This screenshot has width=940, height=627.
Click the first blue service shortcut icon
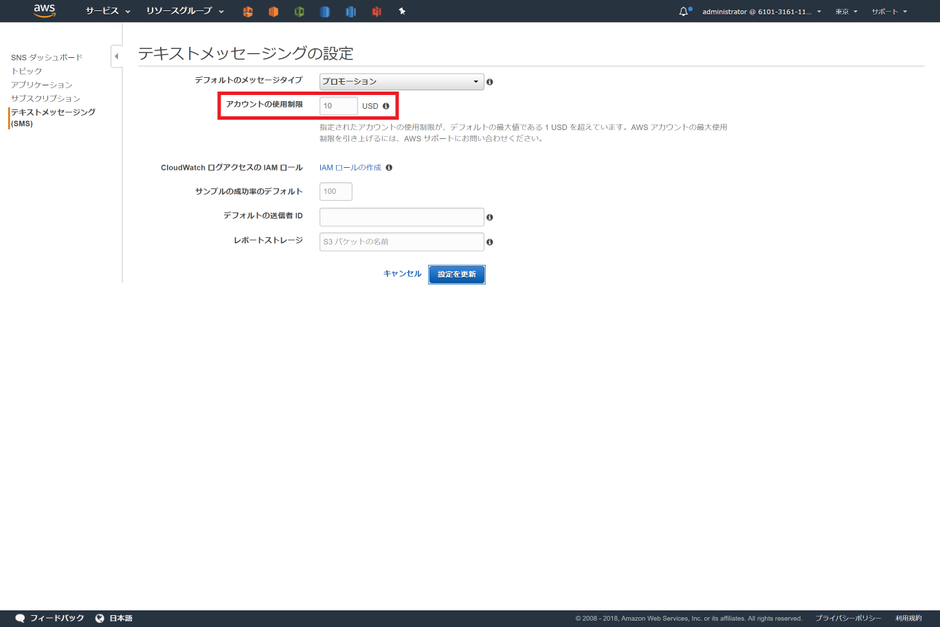pos(325,11)
